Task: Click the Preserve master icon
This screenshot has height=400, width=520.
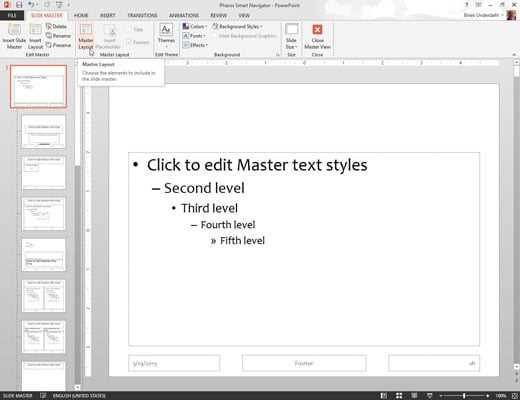Action: 58,45
